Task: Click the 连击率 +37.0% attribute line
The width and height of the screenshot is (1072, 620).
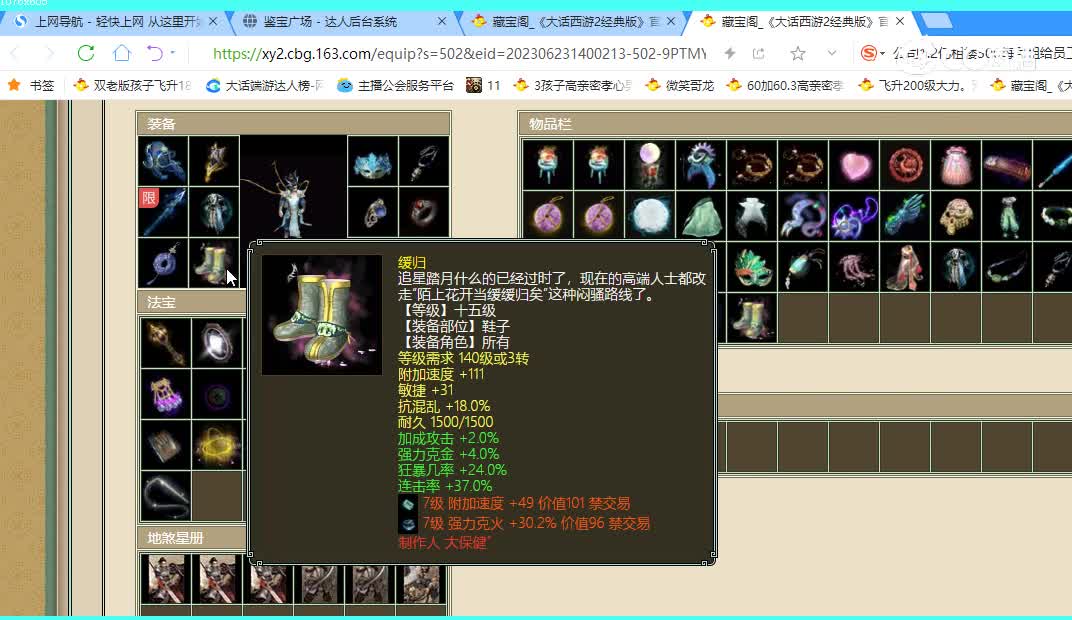Action: coord(445,486)
